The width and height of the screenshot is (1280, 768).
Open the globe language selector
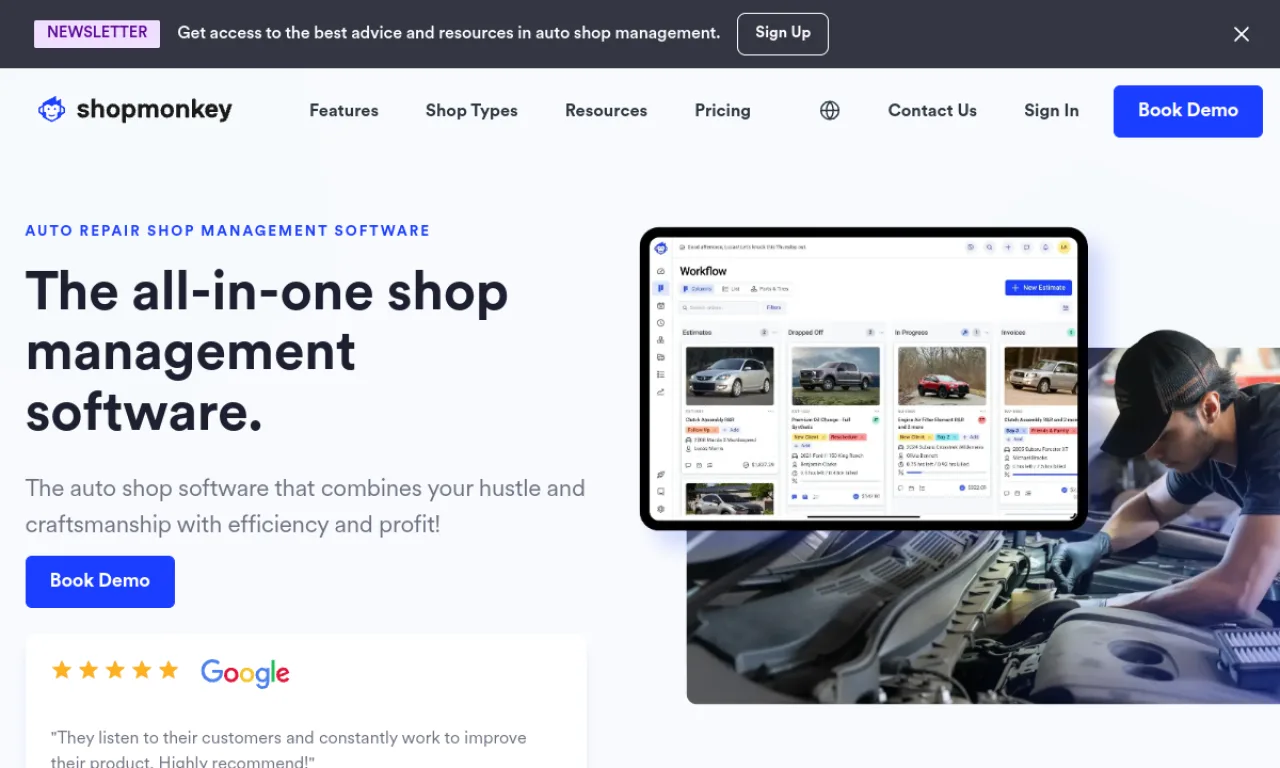coord(830,111)
